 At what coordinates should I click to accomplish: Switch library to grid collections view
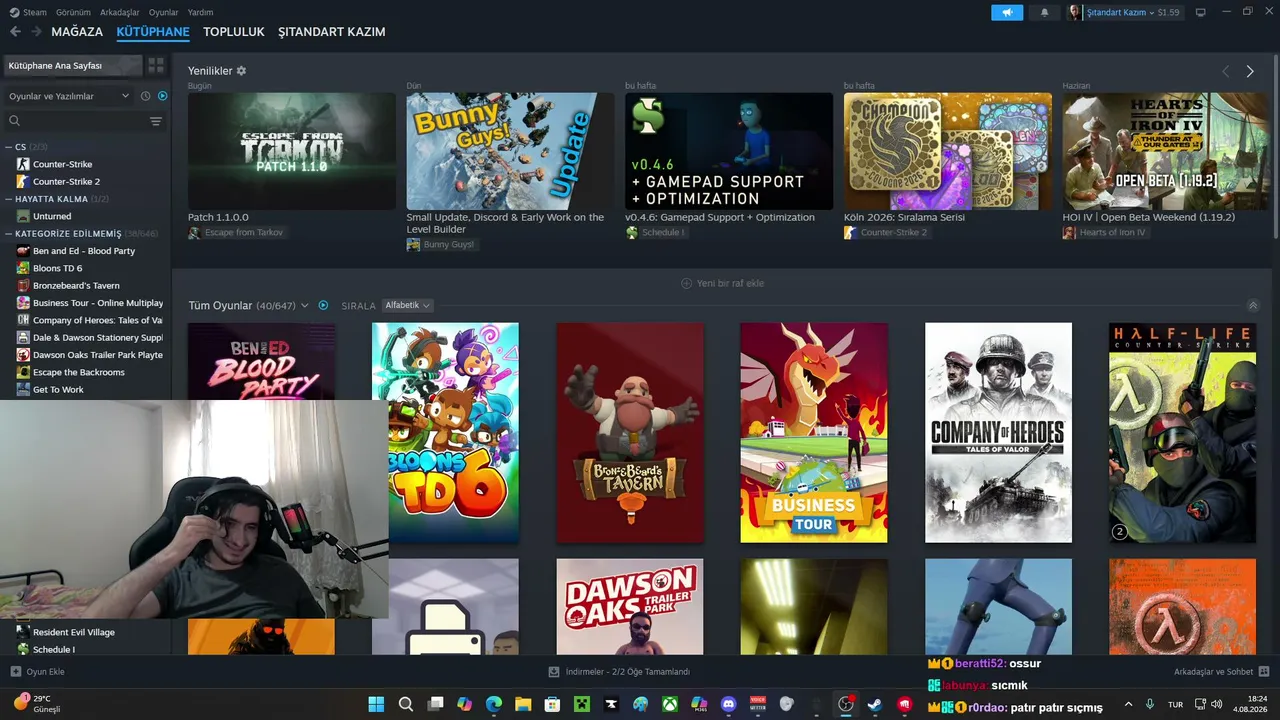[156, 65]
